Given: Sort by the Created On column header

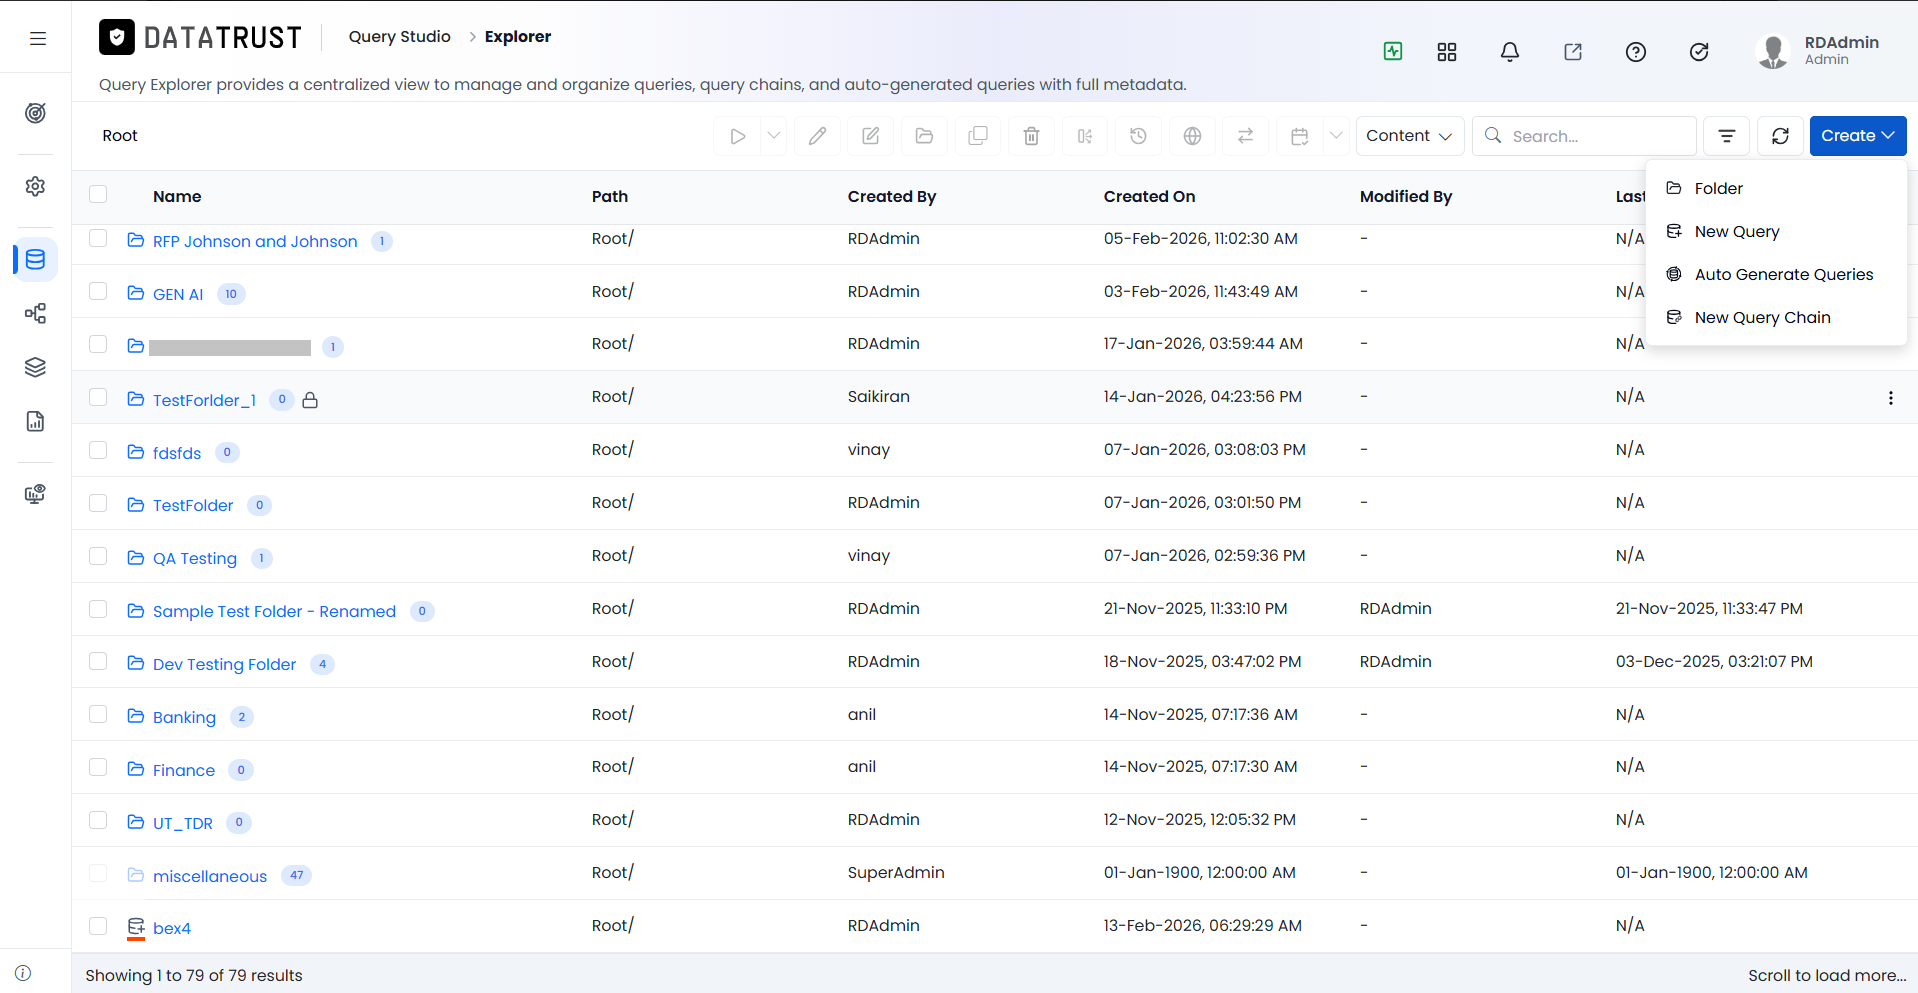Looking at the screenshot, I should pos(1149,196).
